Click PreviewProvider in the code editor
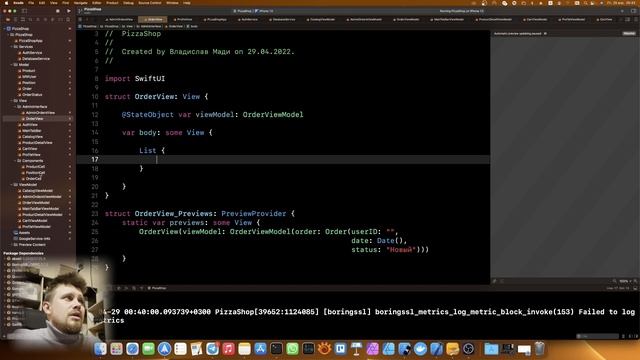 tap(253, 213)
